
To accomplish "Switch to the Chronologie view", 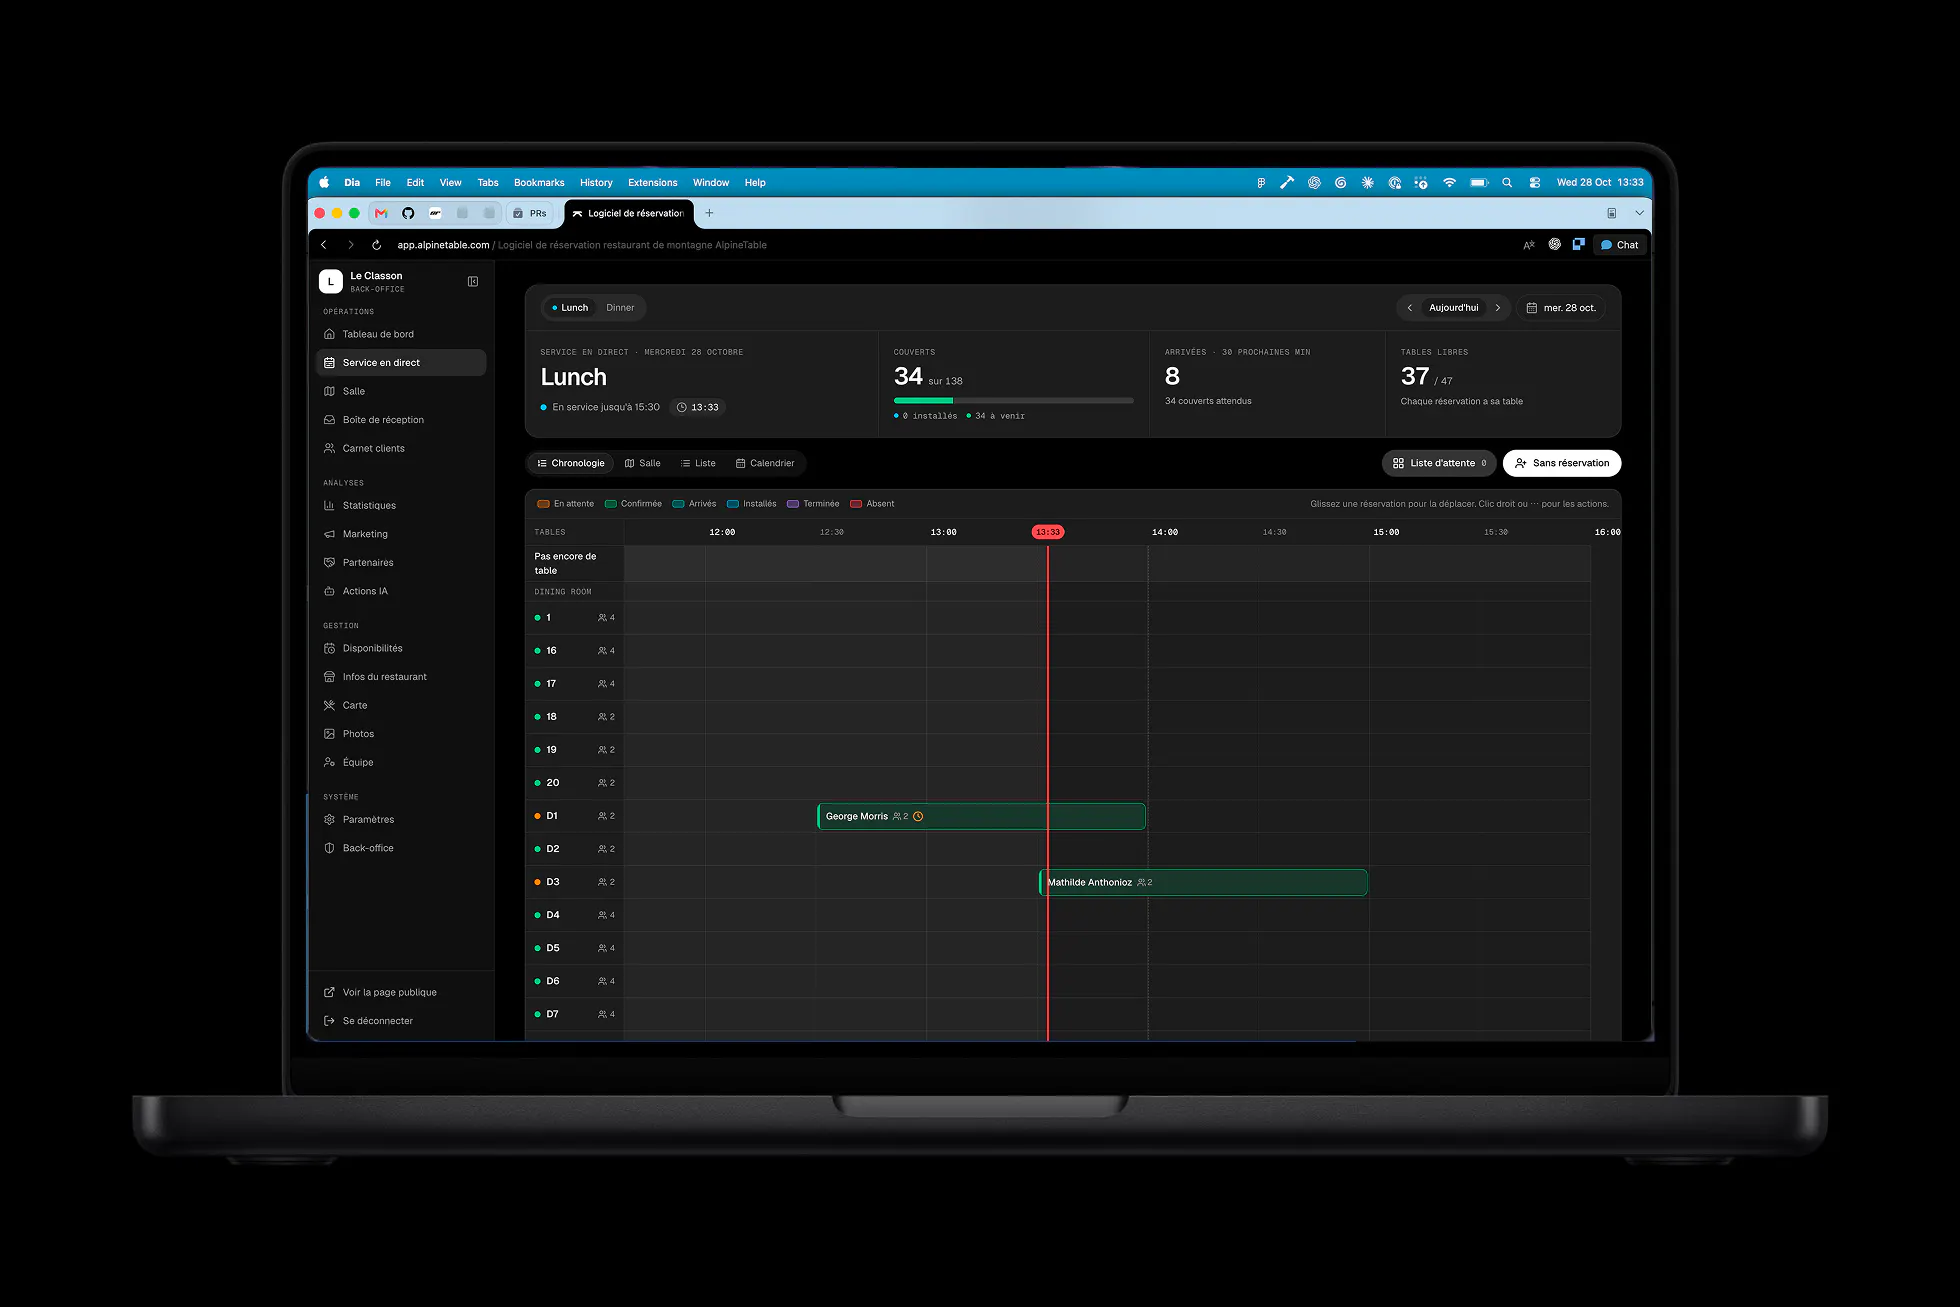I will pyautogui.click(x=571, y=463).
